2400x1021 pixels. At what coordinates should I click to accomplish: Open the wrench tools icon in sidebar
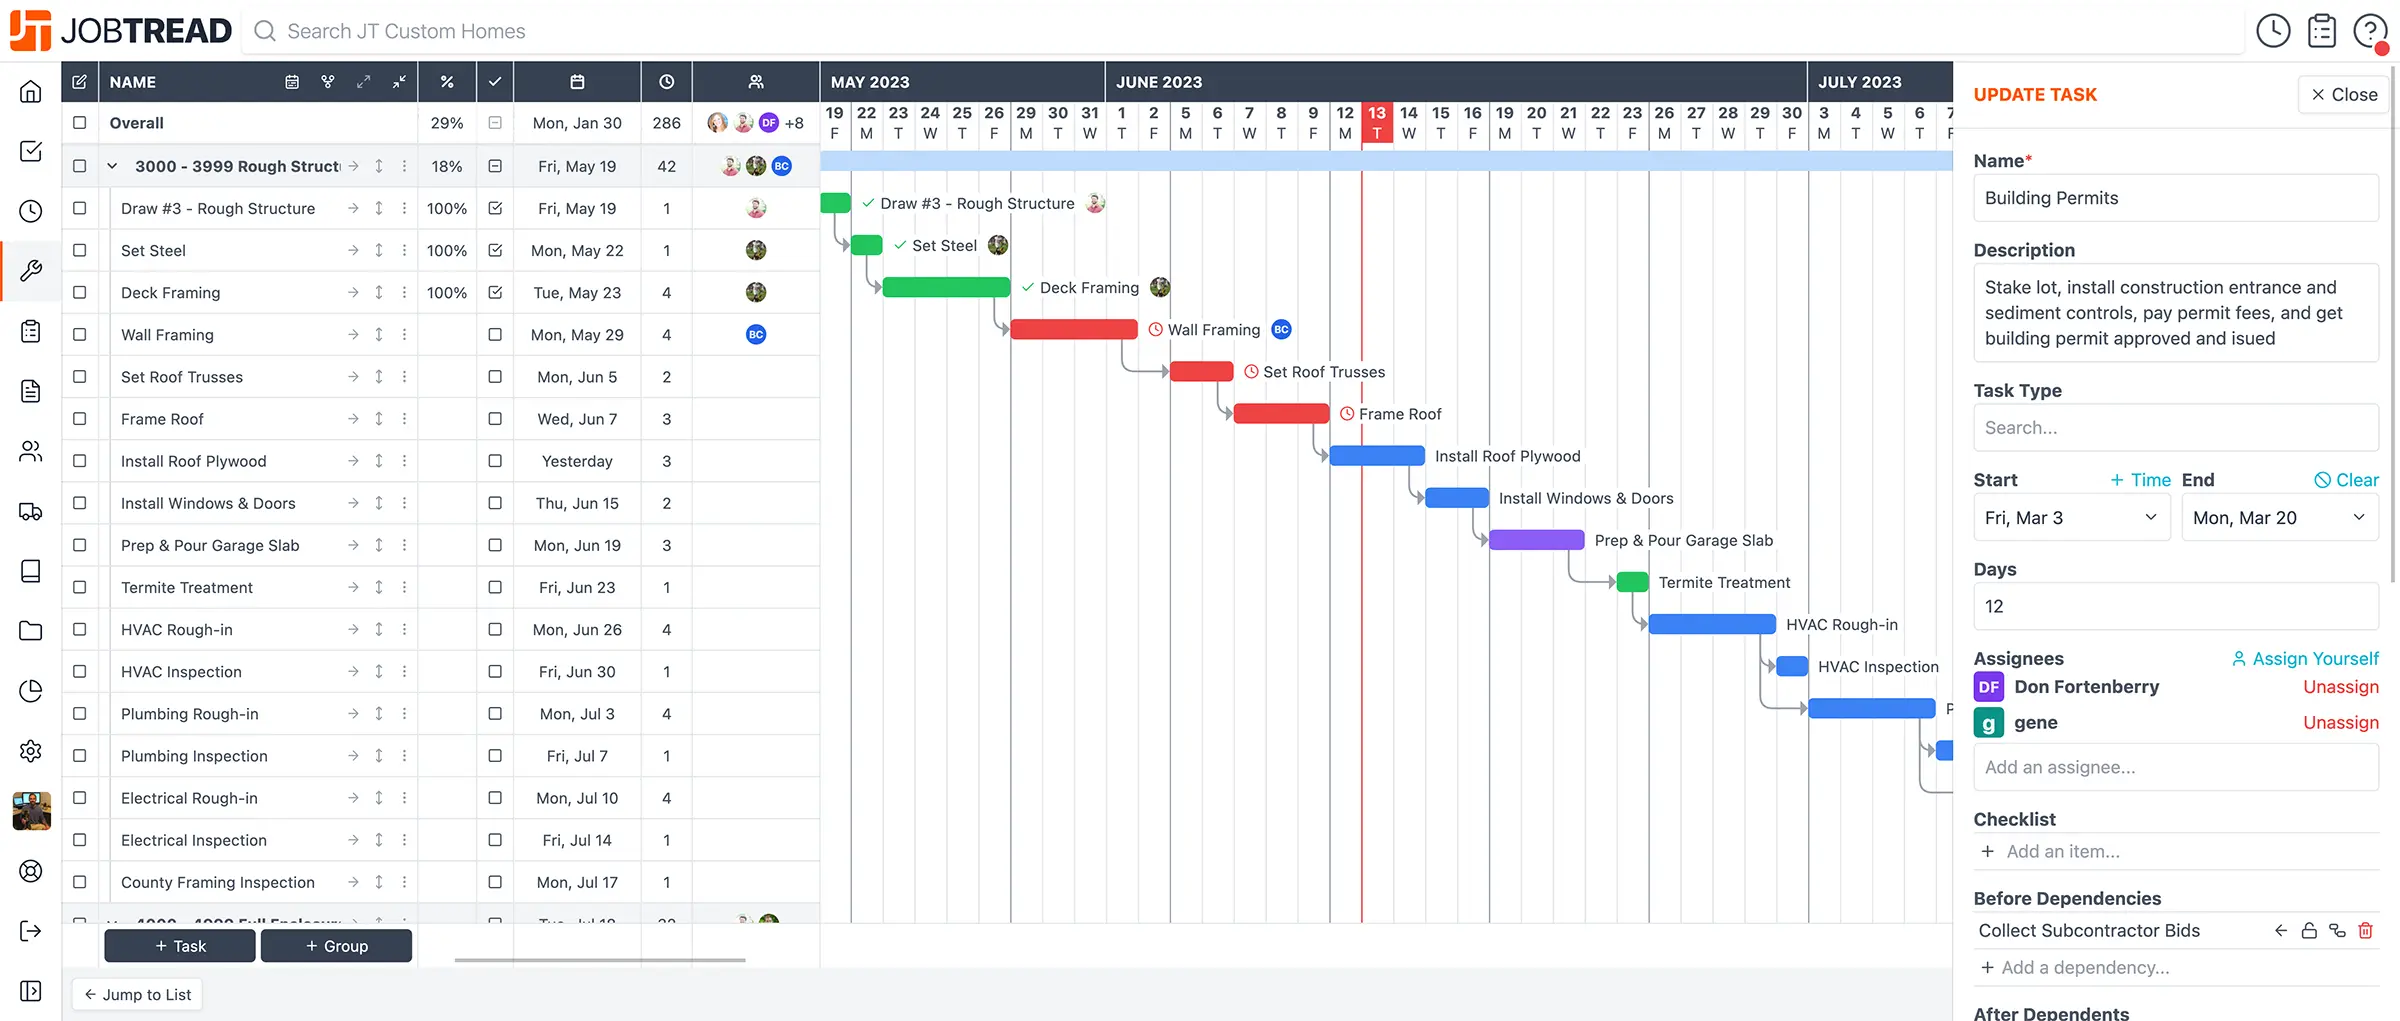tap(31, 271)
